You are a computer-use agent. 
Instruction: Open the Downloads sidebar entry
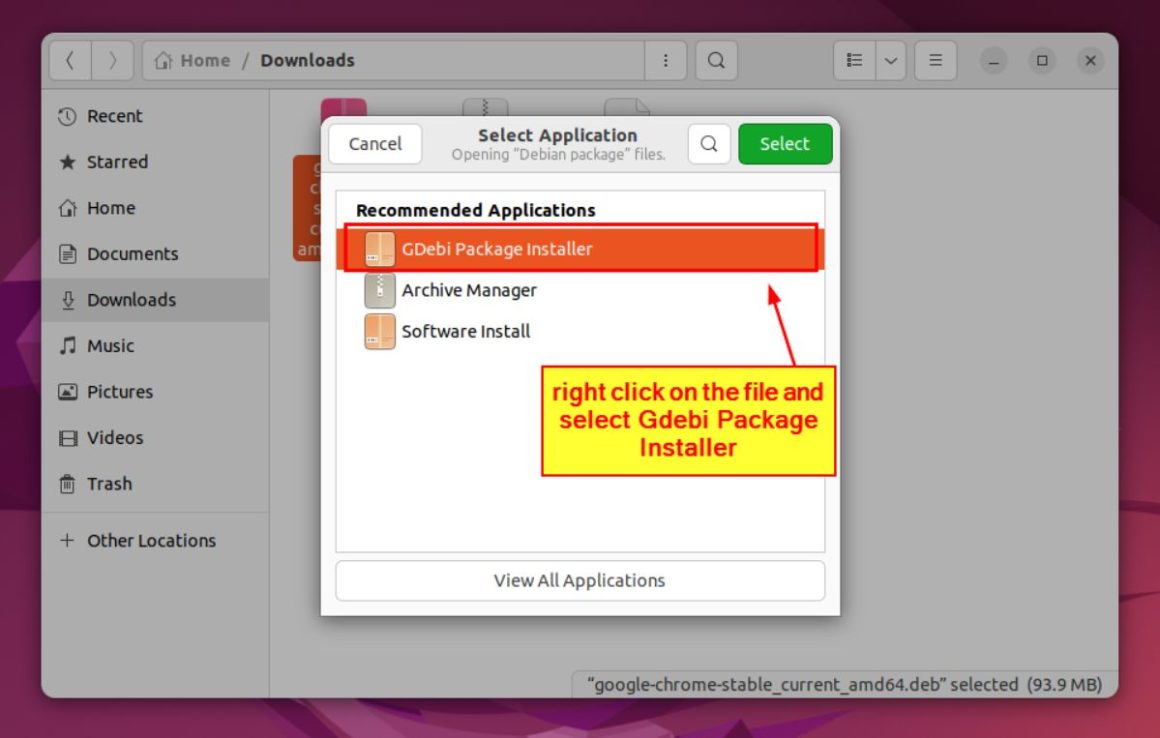click(x=133, y=299)
